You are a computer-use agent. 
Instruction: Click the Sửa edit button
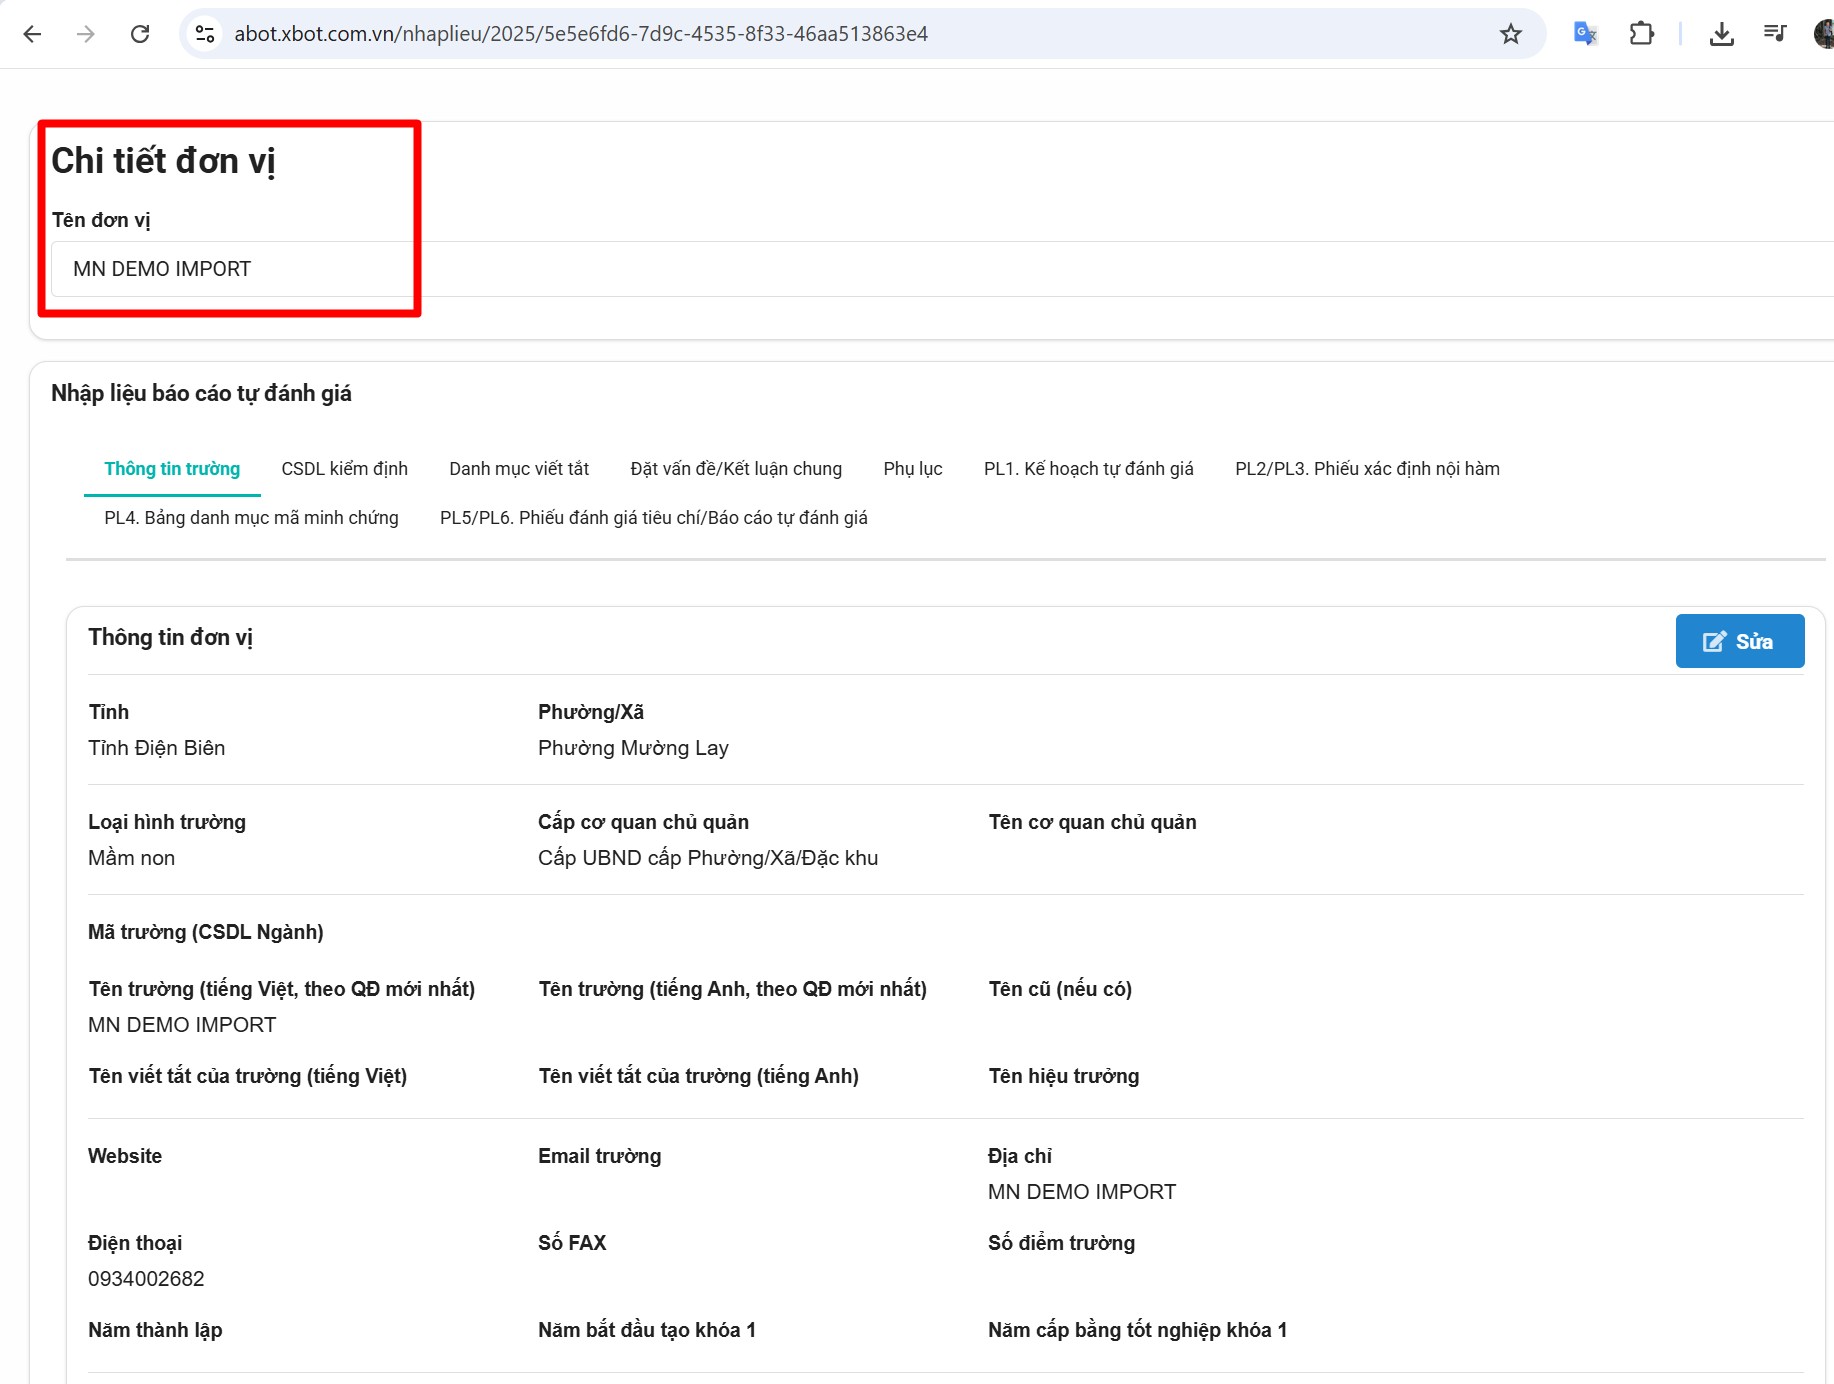(x=1739, y=641)
